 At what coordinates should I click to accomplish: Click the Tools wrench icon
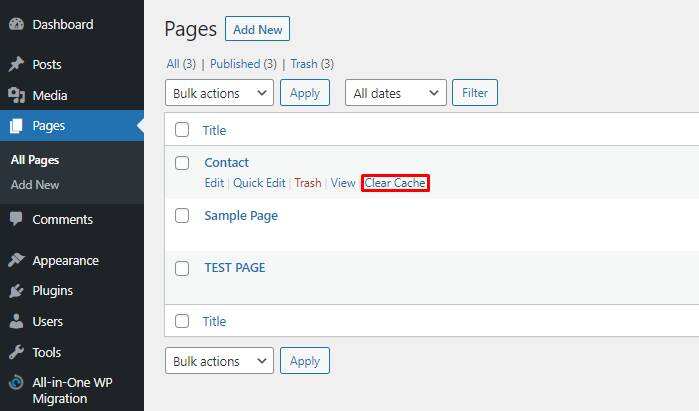pos(16,352)
